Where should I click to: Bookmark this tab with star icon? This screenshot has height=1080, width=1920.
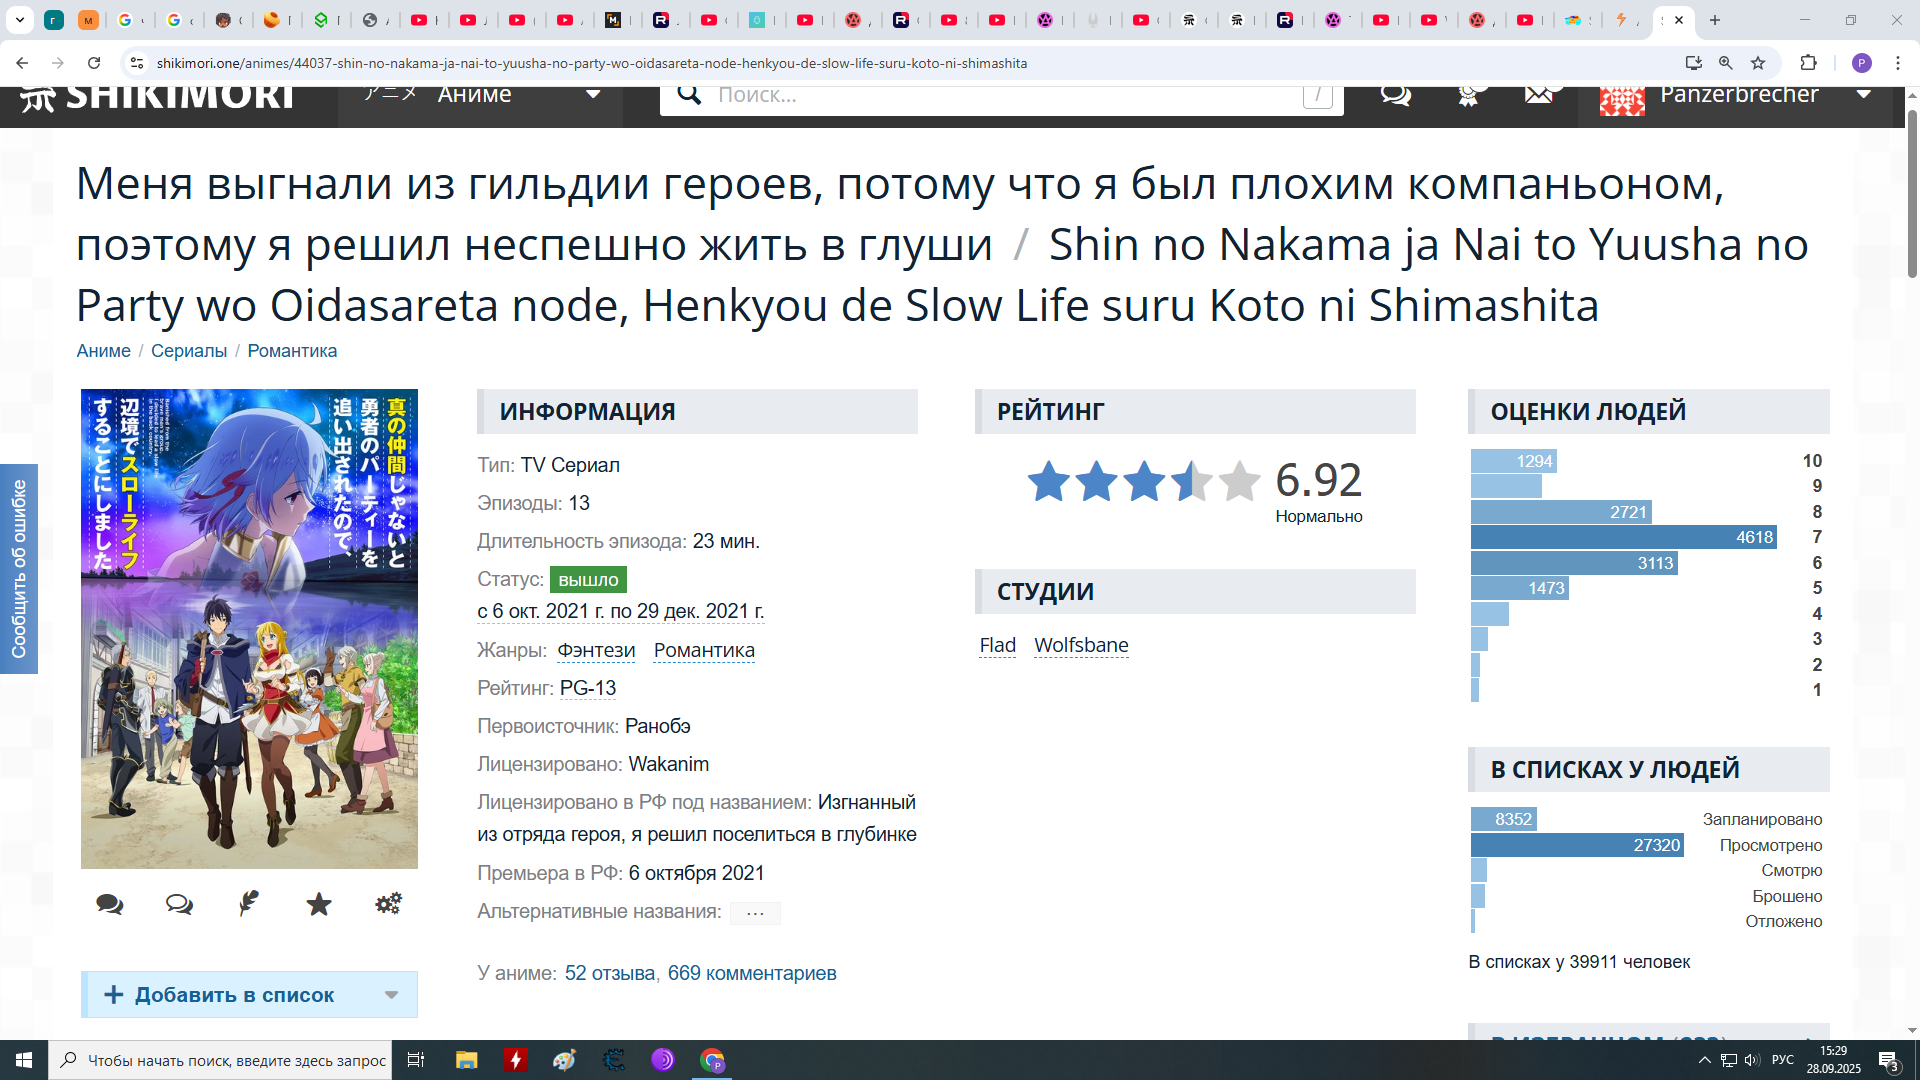click(x=1758, y=63)
